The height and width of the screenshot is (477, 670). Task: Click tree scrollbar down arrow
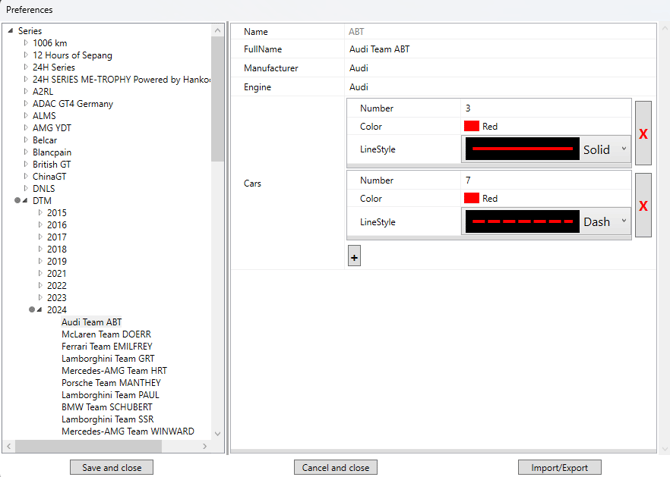217,433
